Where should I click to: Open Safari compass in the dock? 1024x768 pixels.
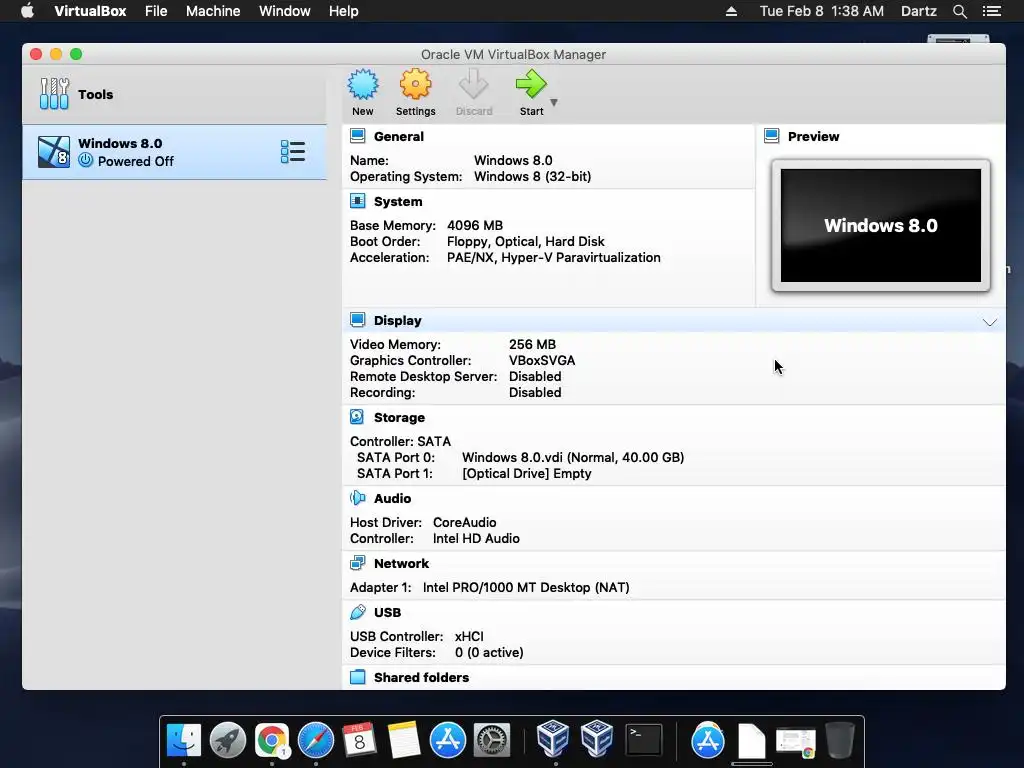315,740
